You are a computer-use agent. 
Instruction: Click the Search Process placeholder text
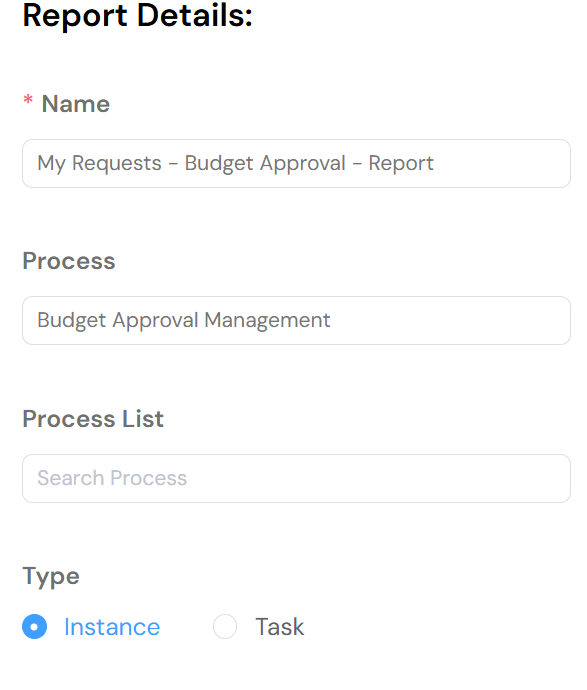[112, 478]
